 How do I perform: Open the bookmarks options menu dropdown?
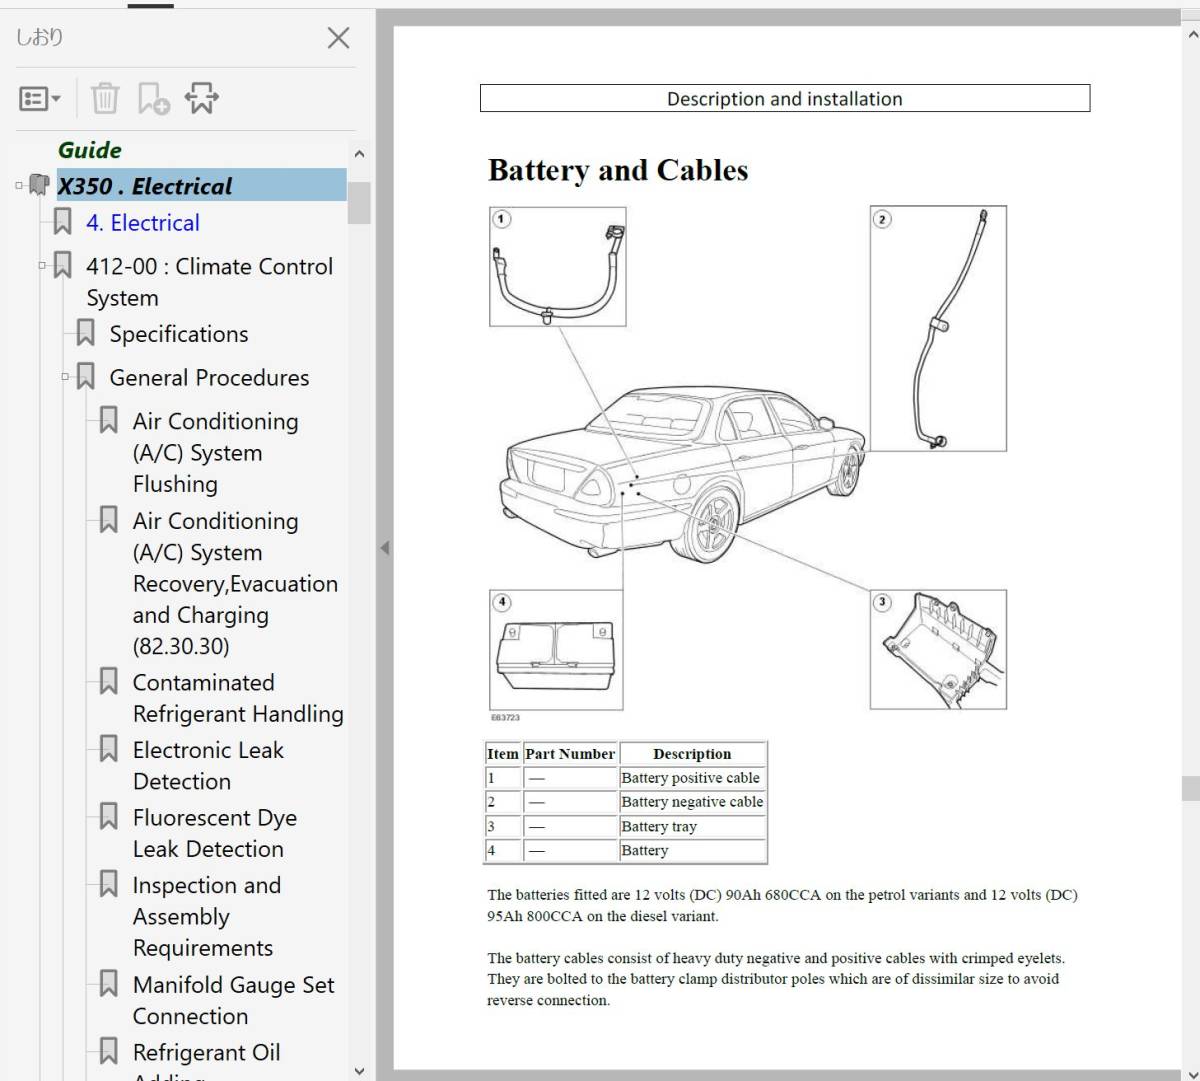click(x=40, y=99)
